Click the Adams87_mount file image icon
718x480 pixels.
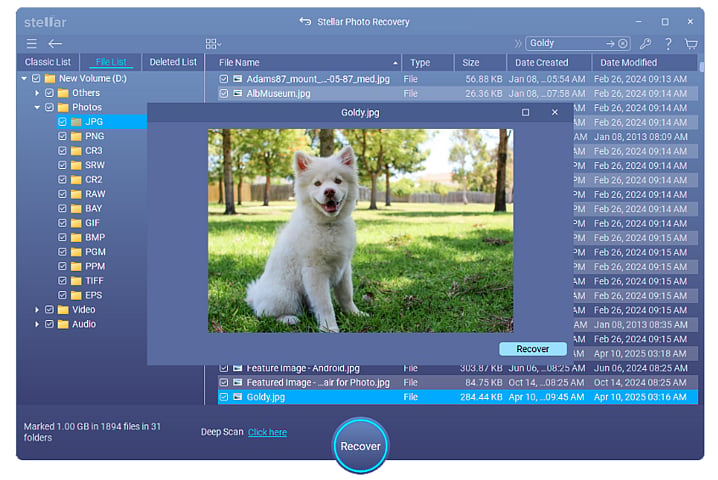(237, 79)
